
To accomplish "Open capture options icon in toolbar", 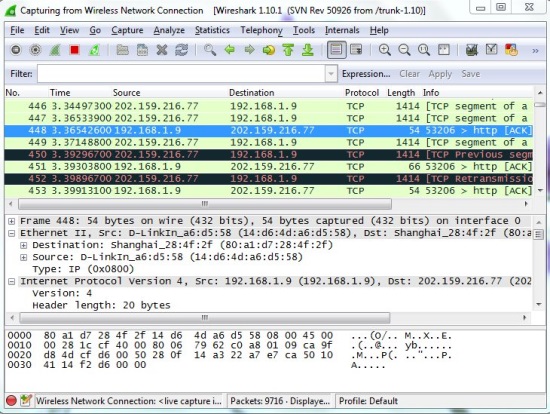I will (x=35, y=50).
